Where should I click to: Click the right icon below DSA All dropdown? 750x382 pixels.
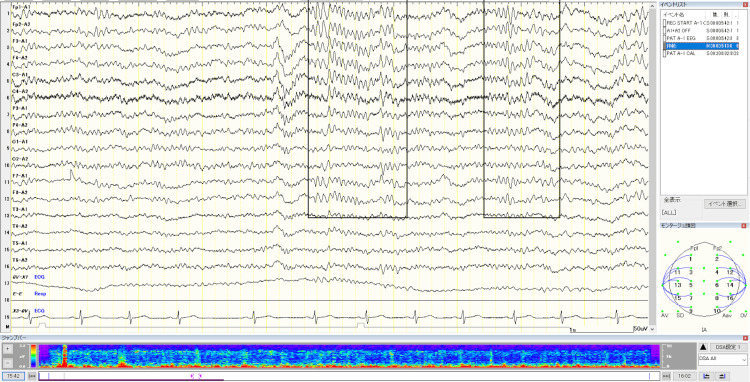723,376
